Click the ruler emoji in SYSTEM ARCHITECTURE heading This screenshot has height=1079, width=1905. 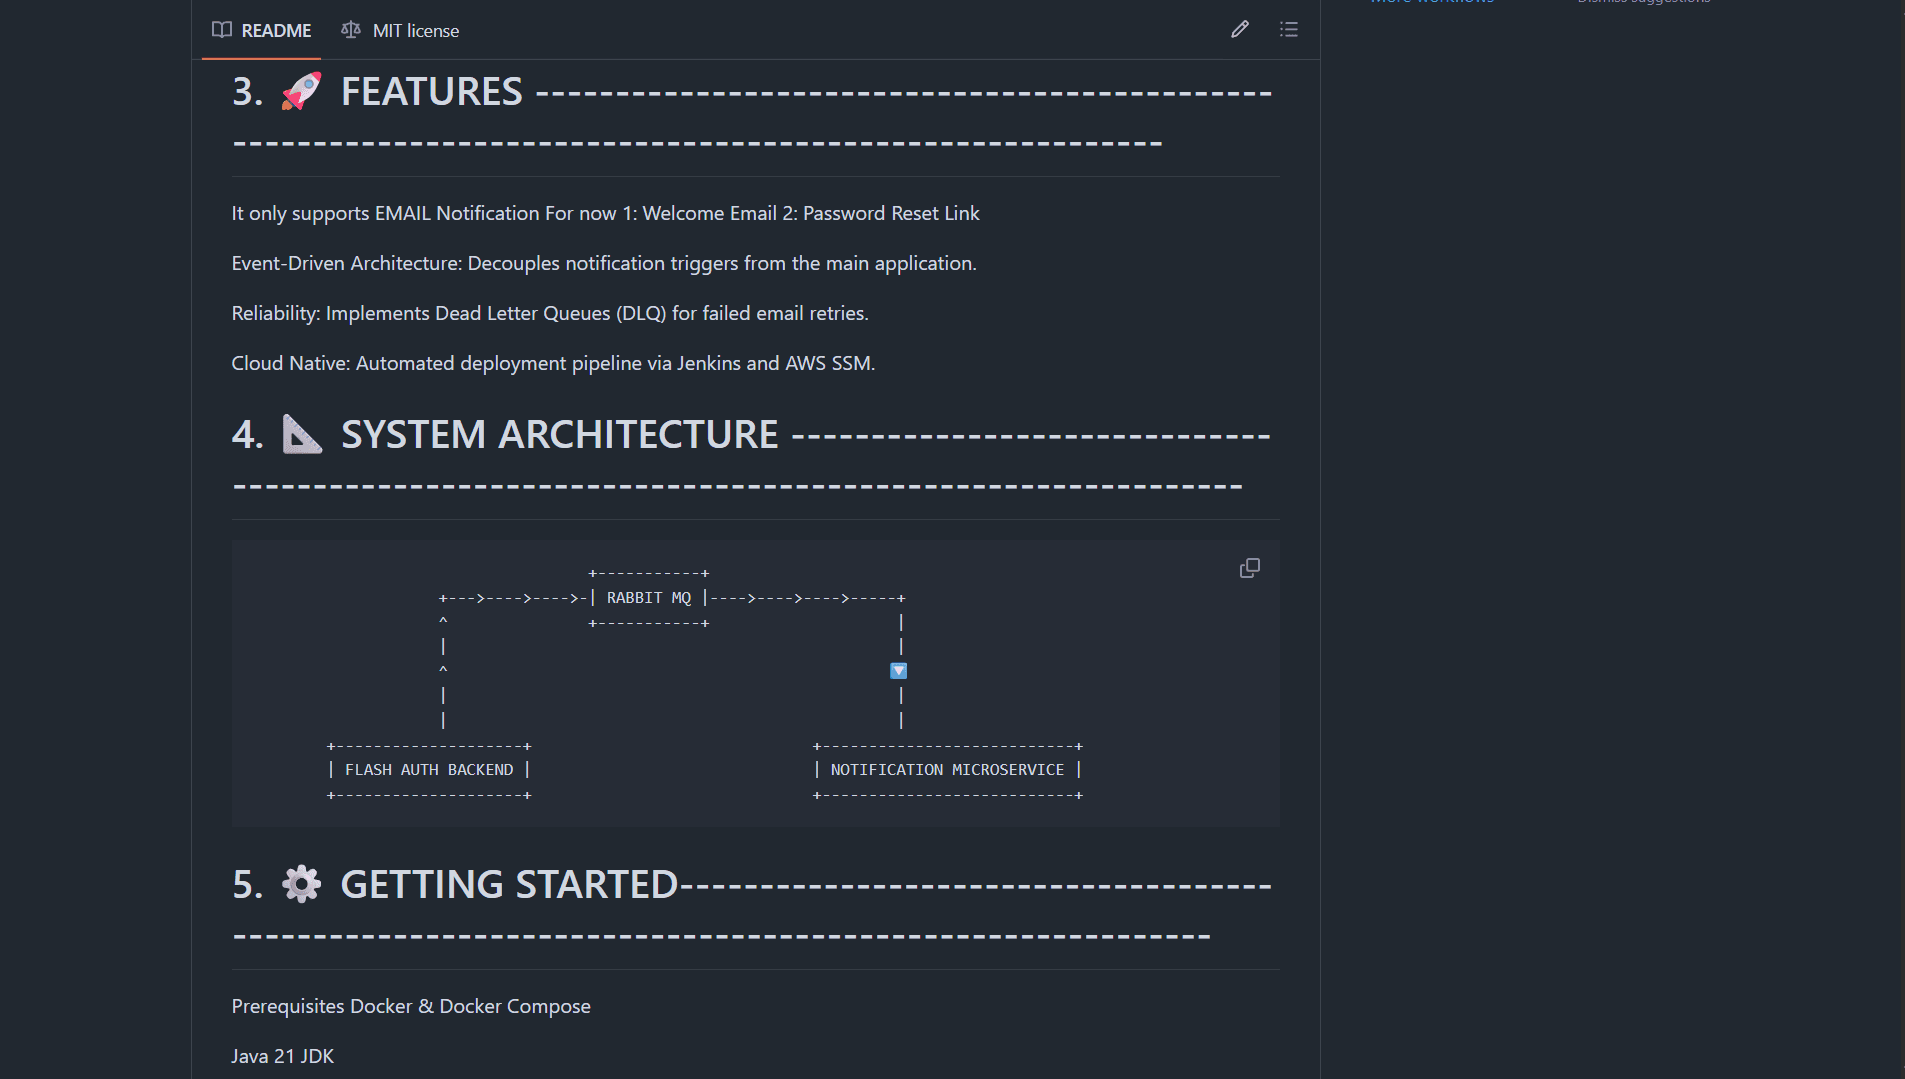(x=303, y=434)
